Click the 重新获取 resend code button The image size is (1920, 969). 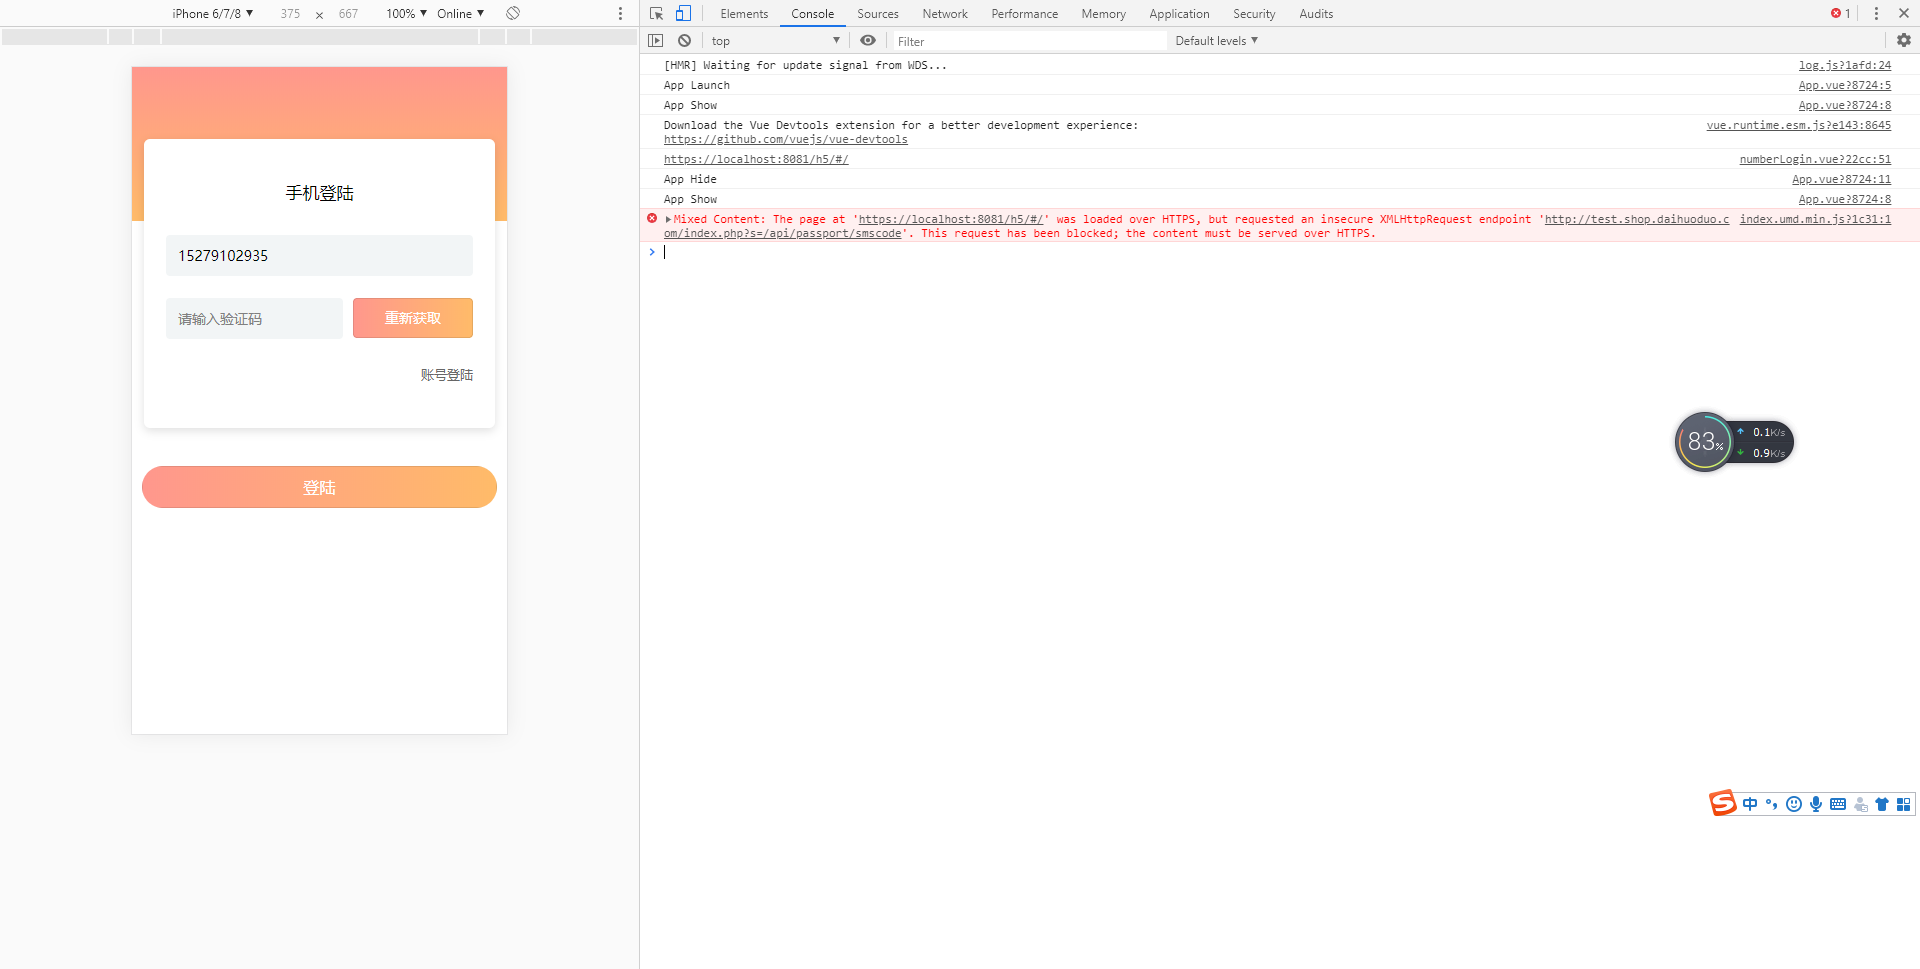pos(412,317)
